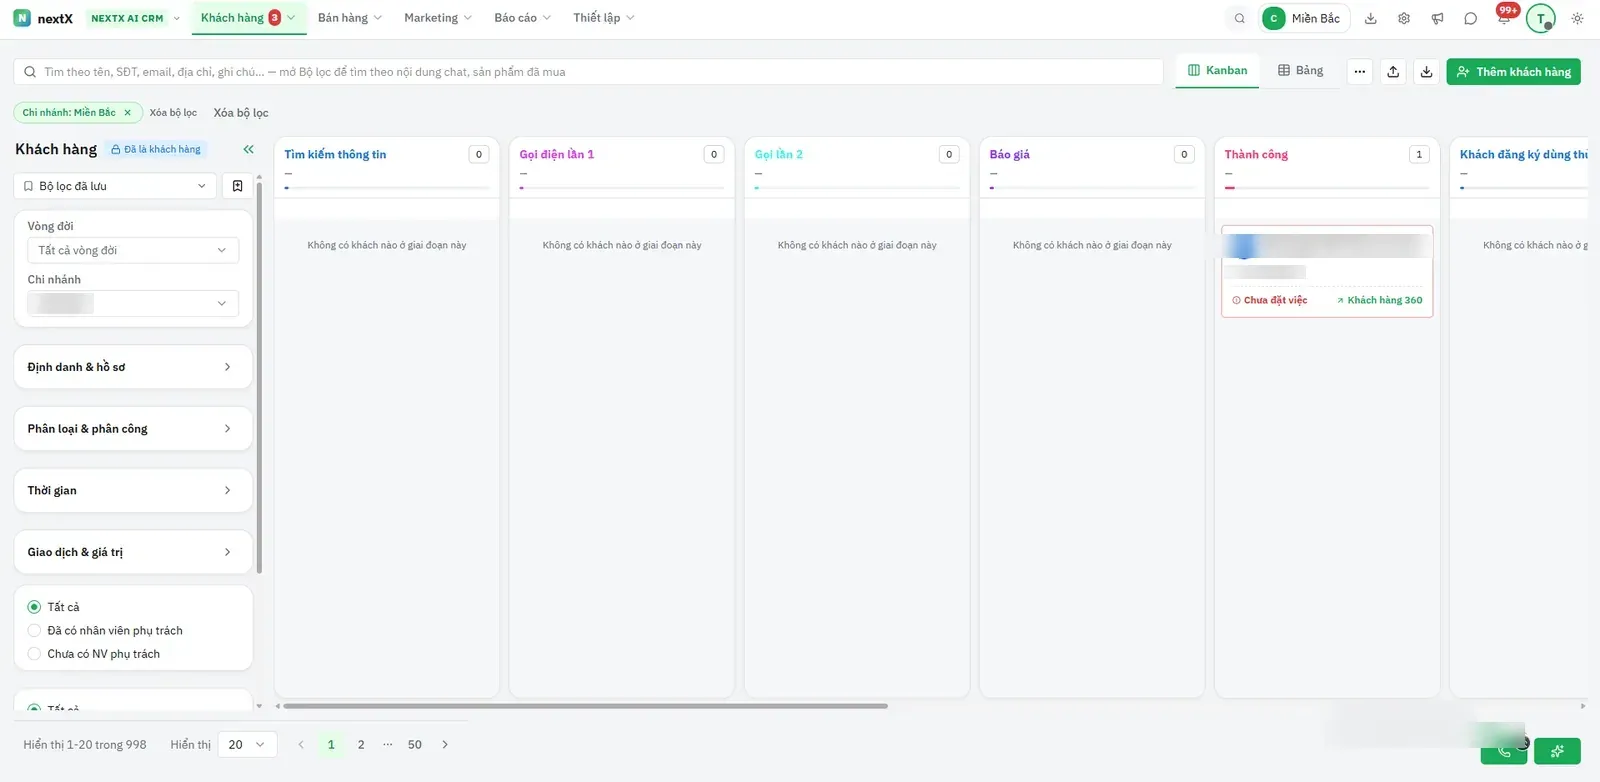Open settings via the gear icon

(1404, 18)
